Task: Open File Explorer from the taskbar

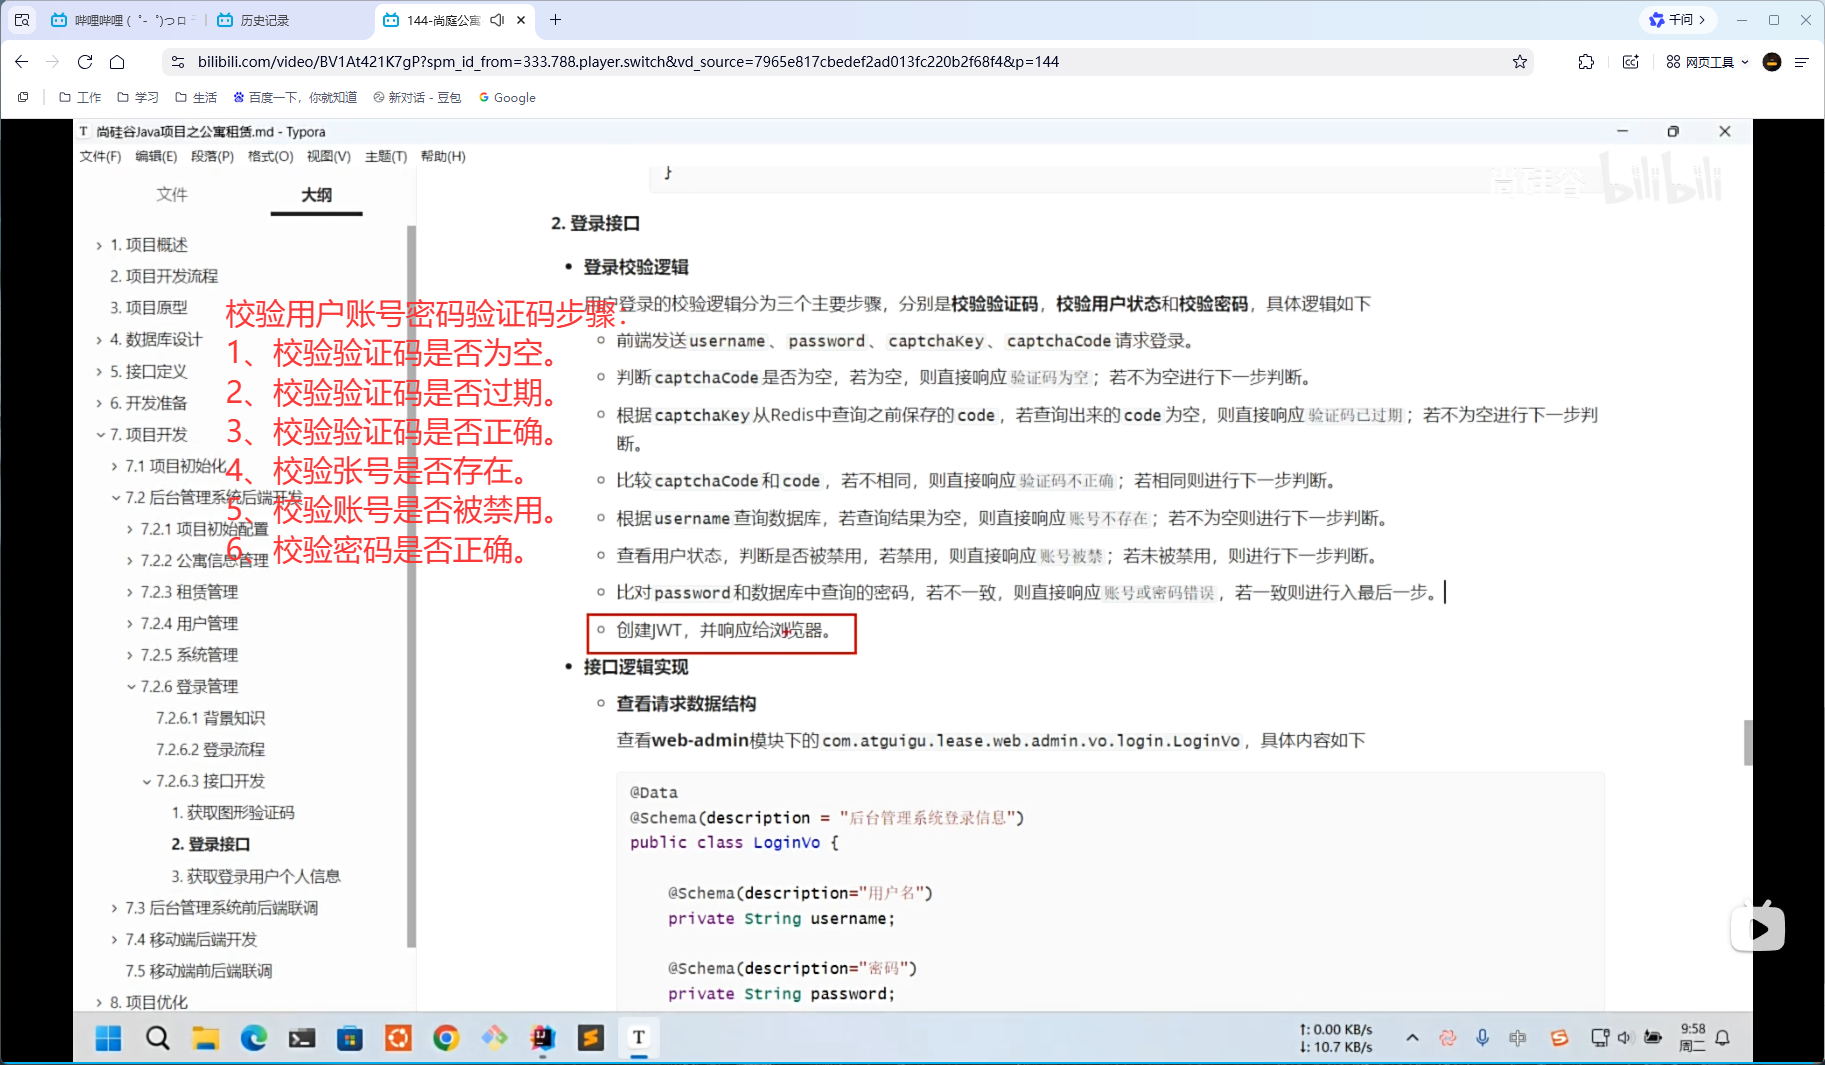Action: pyautogui.click(x=205, y=1039)
